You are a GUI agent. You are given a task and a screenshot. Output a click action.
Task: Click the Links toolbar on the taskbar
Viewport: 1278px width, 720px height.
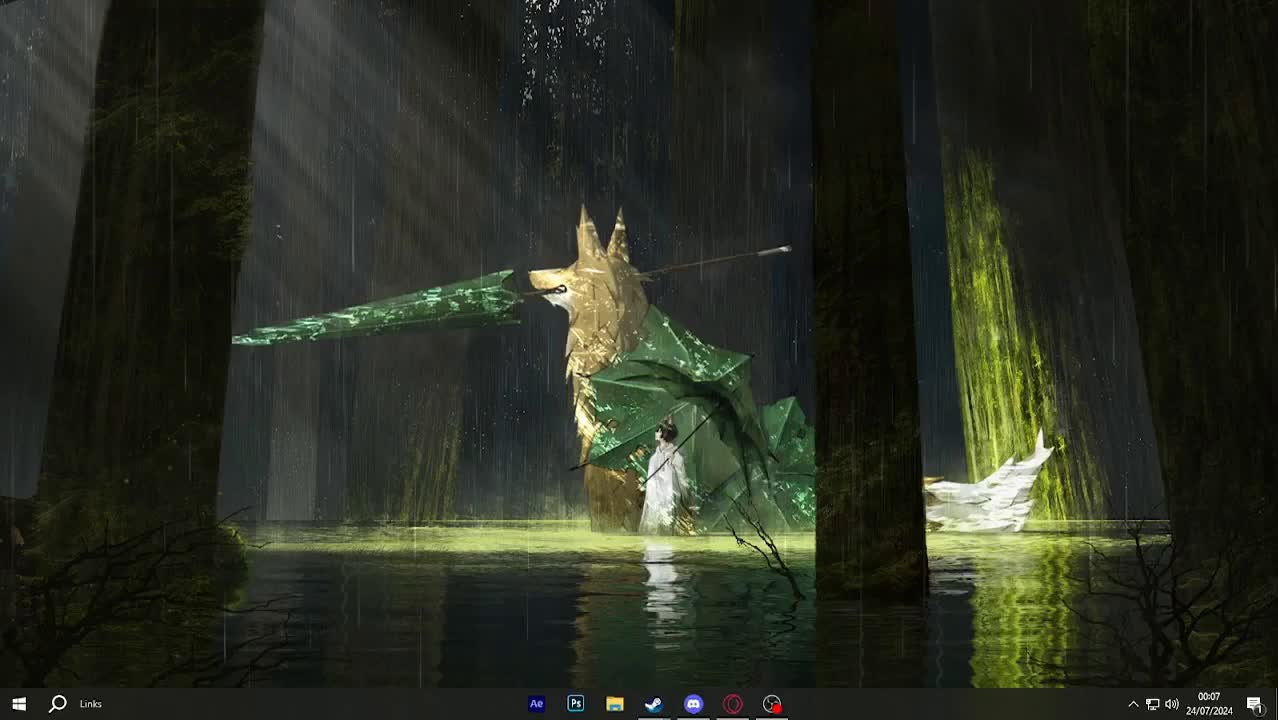[90, 703]
